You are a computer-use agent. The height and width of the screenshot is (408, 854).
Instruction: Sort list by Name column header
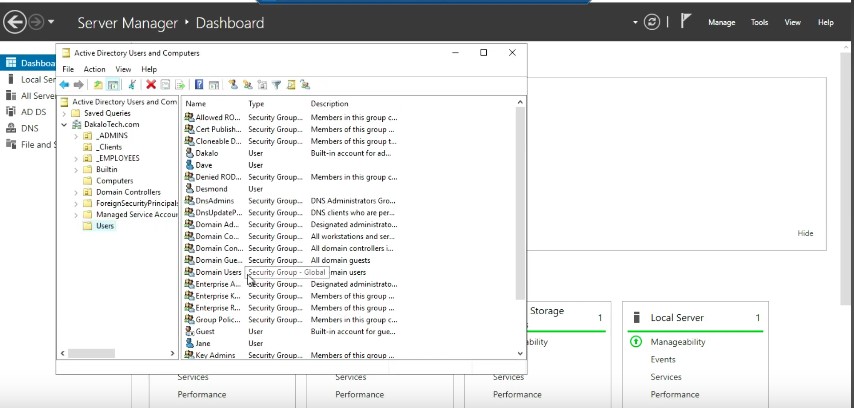click(196, 103)
